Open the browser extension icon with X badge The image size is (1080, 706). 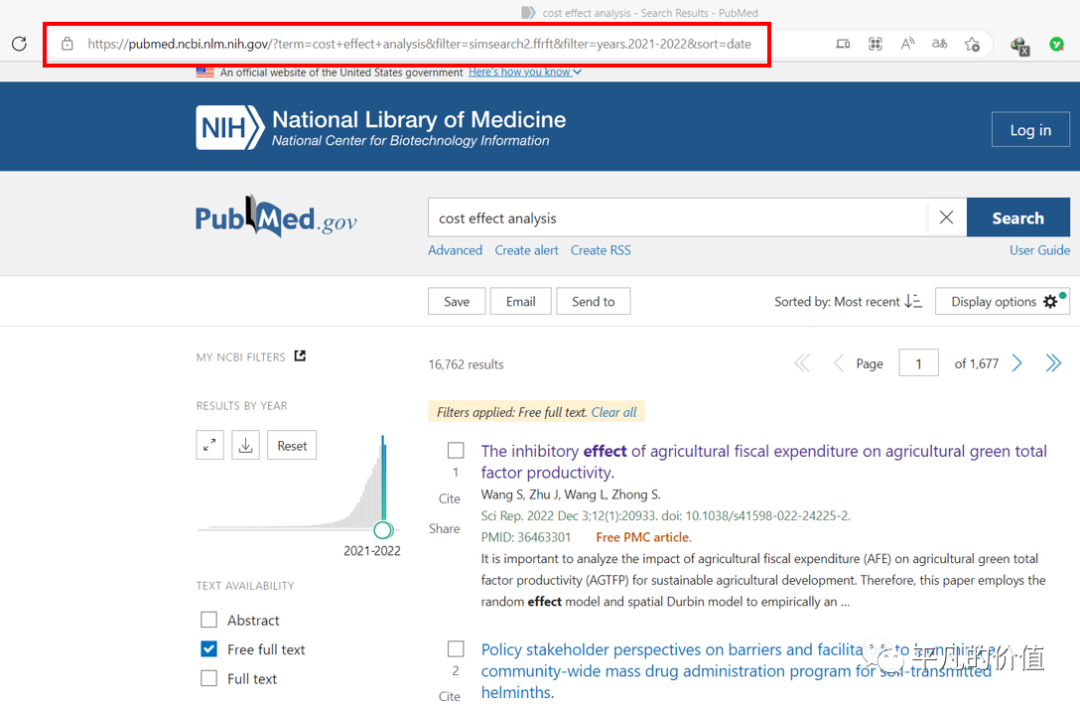click(x=1019, y=45)
